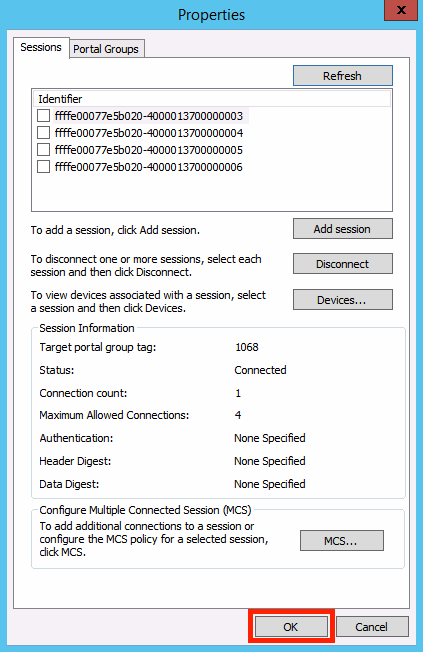Select identifier text ffffe00077e5b020-4000013700000003

coord(148,116)
